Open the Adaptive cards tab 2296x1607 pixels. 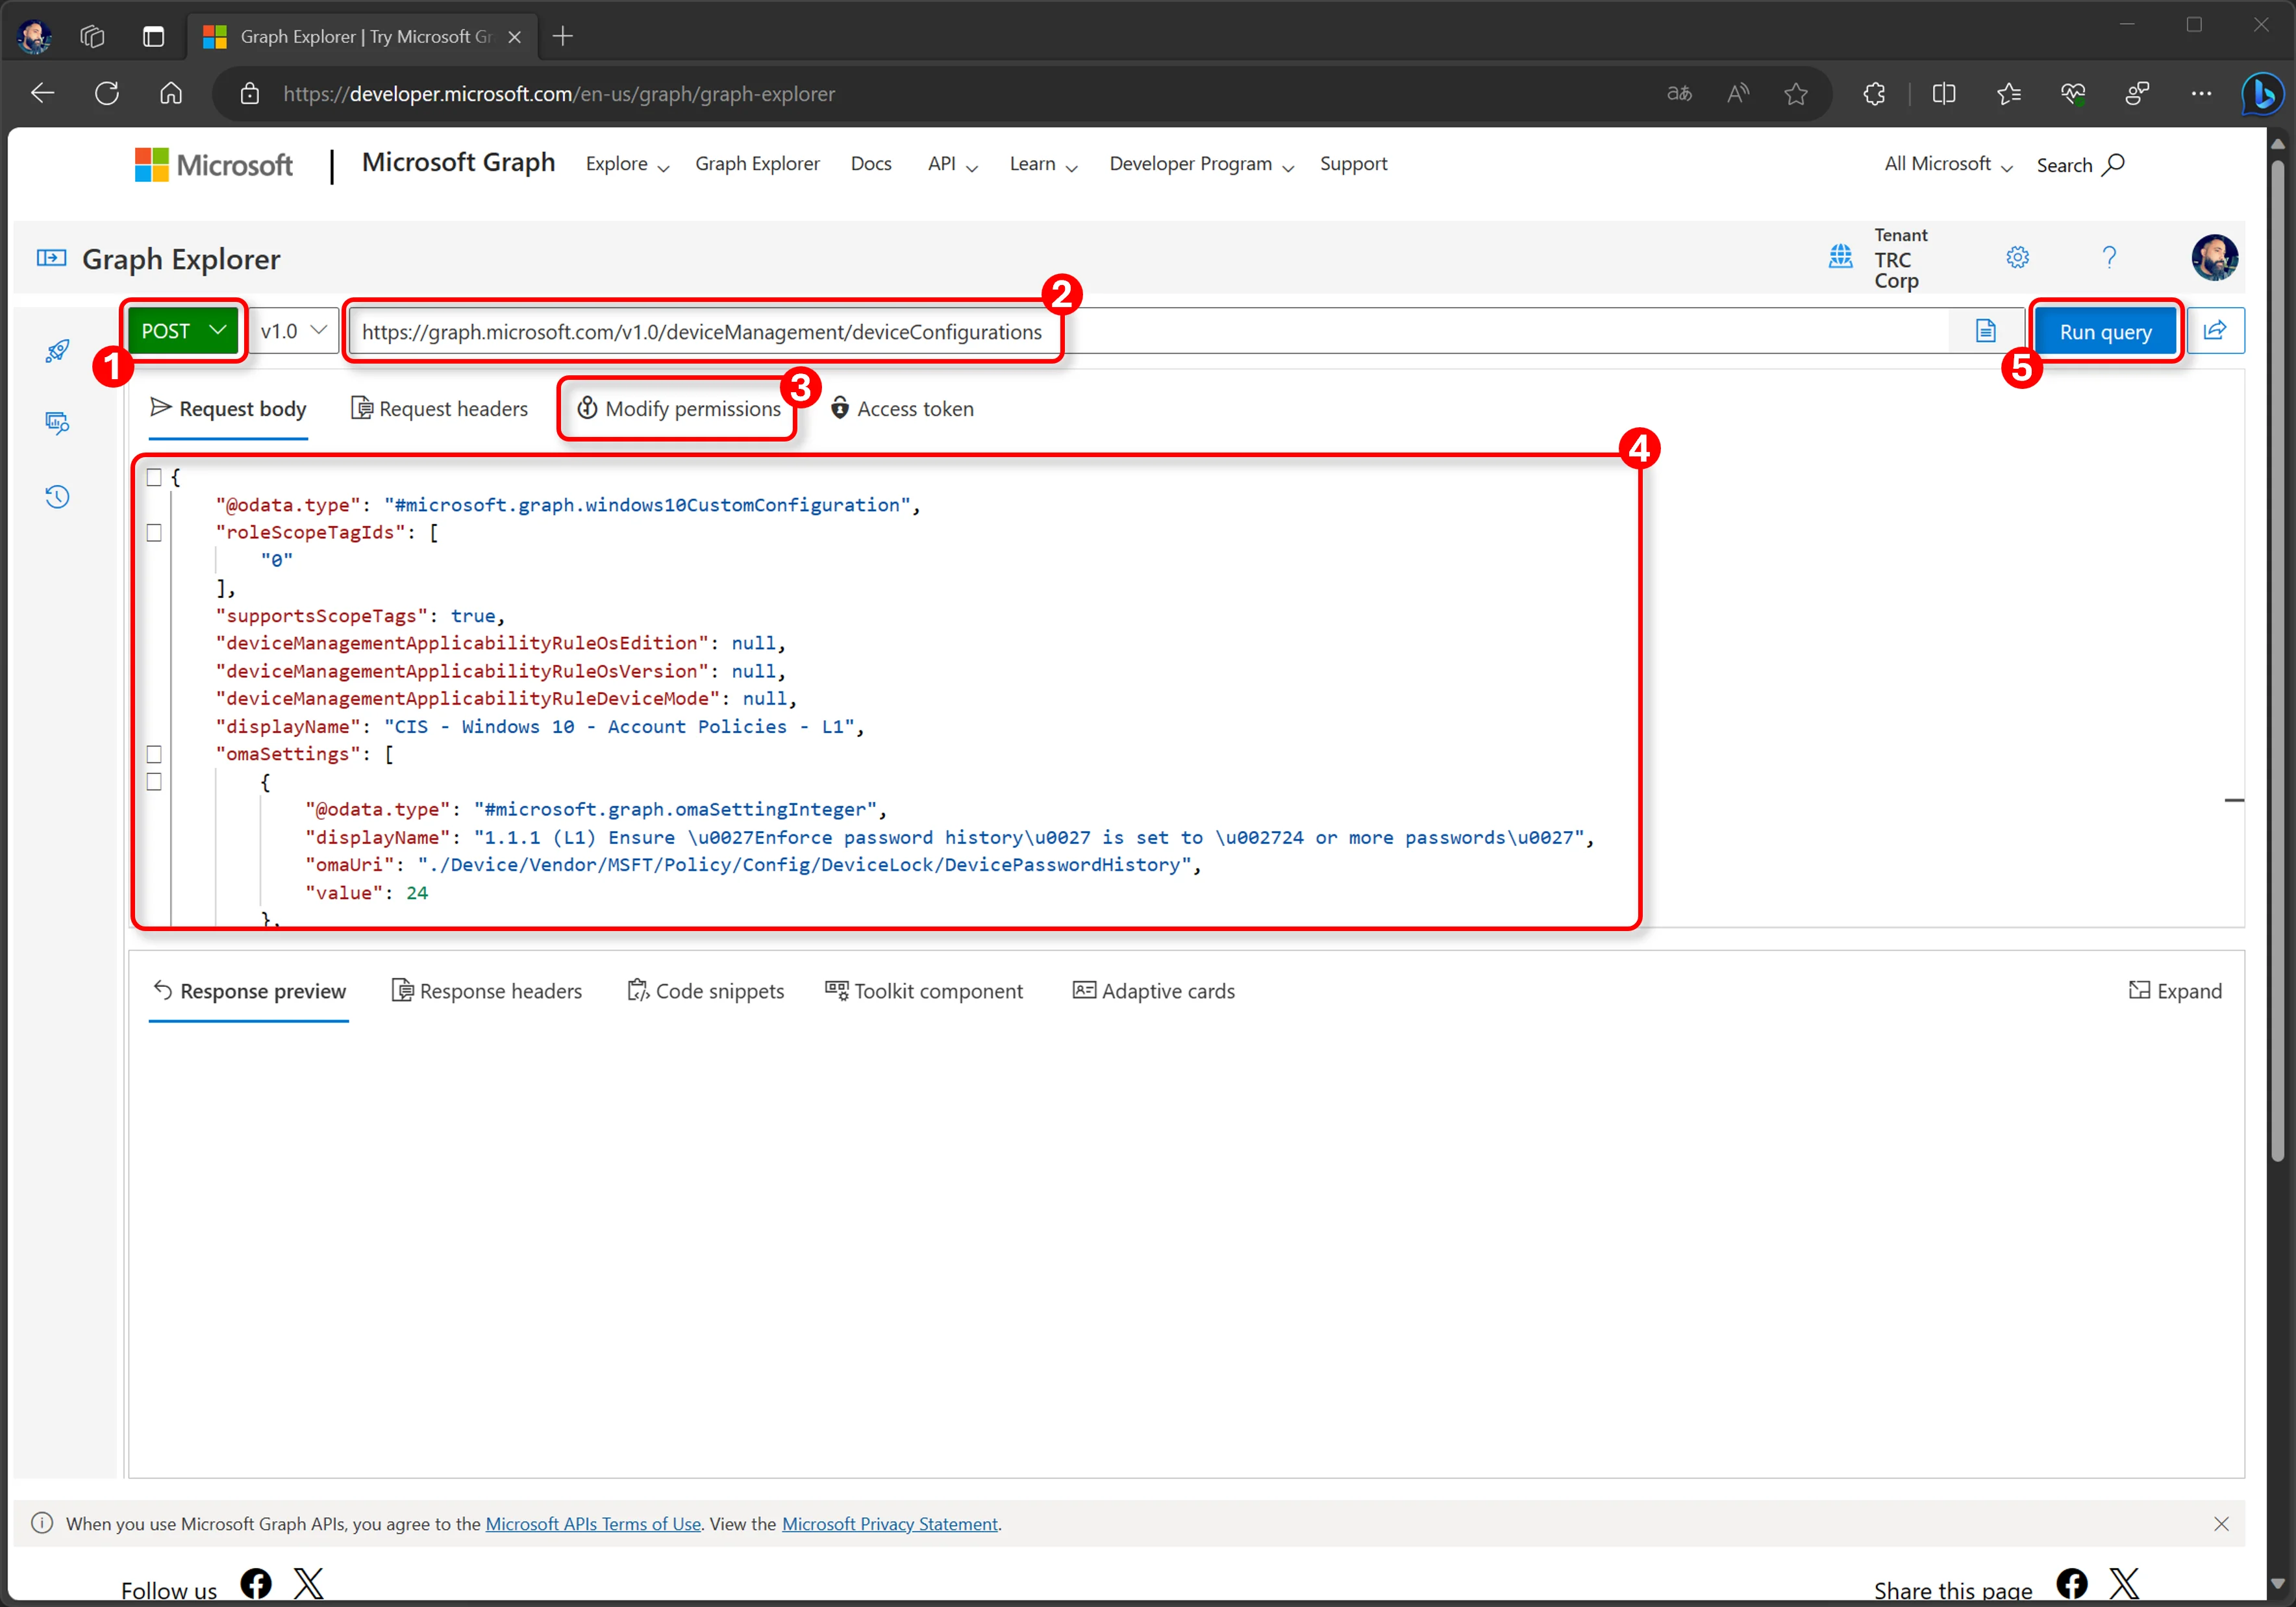click(x=1153, y=991)
